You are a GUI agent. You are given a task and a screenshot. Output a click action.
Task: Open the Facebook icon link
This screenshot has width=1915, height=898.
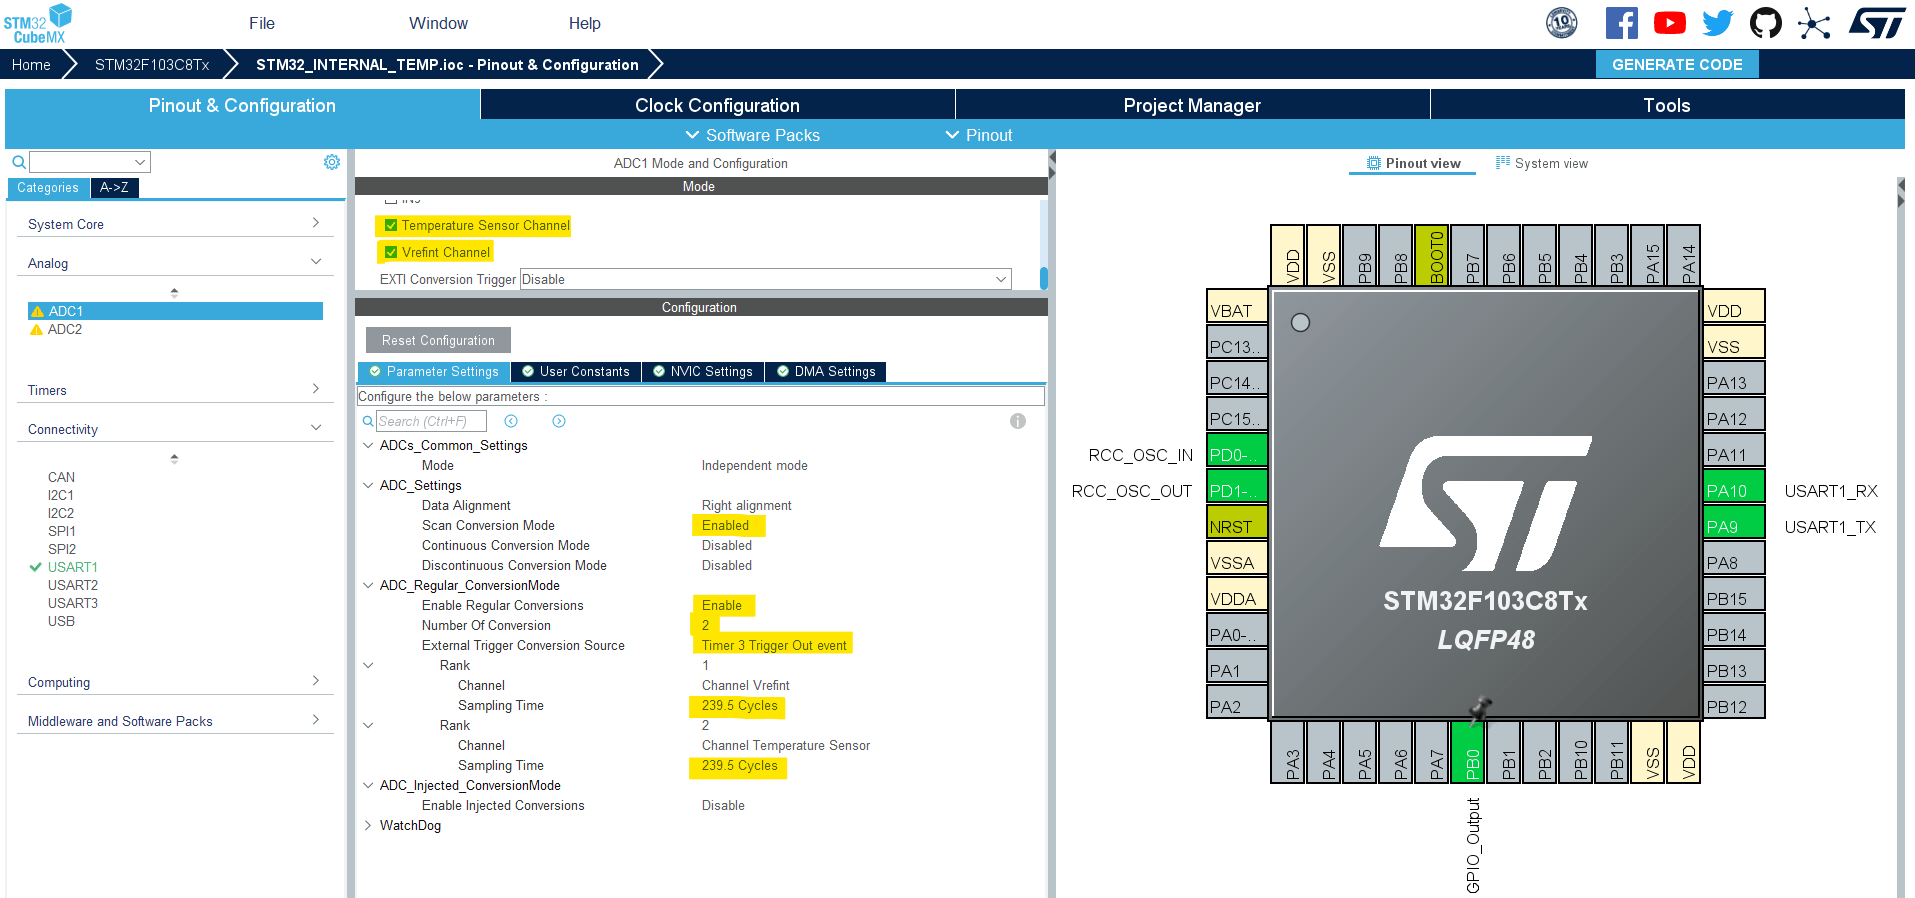point(1621,23)
